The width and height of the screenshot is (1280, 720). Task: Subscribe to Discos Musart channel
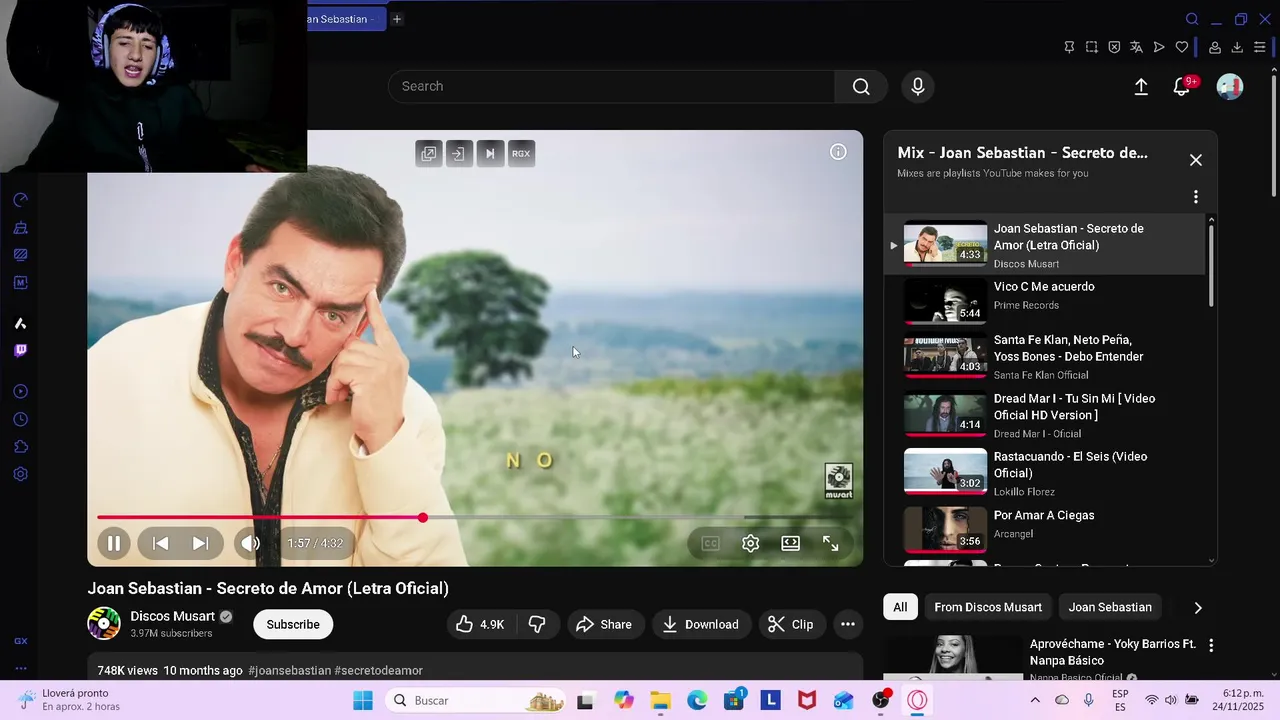tap(293, 624)
